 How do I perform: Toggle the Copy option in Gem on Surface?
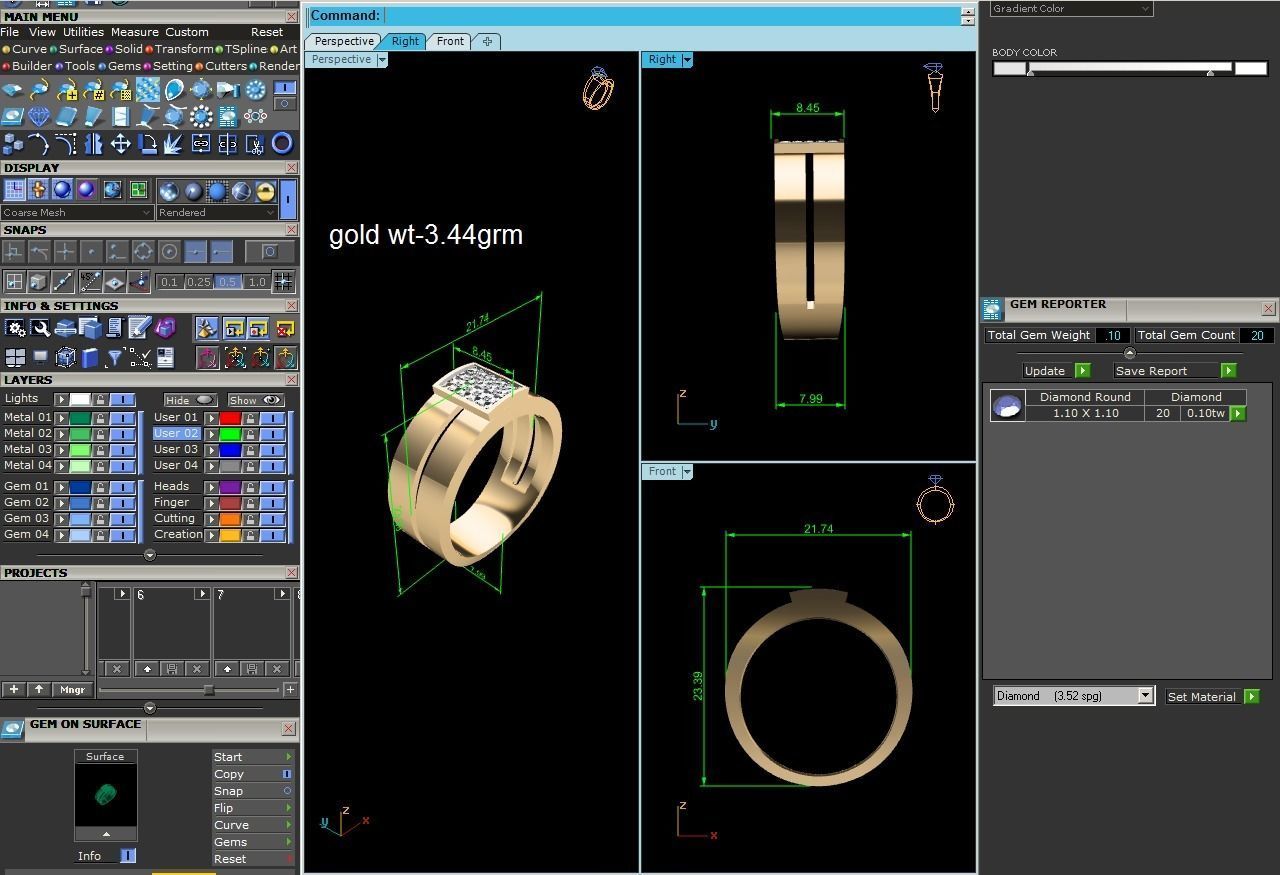pyautogui.click(x=287, y=774)
